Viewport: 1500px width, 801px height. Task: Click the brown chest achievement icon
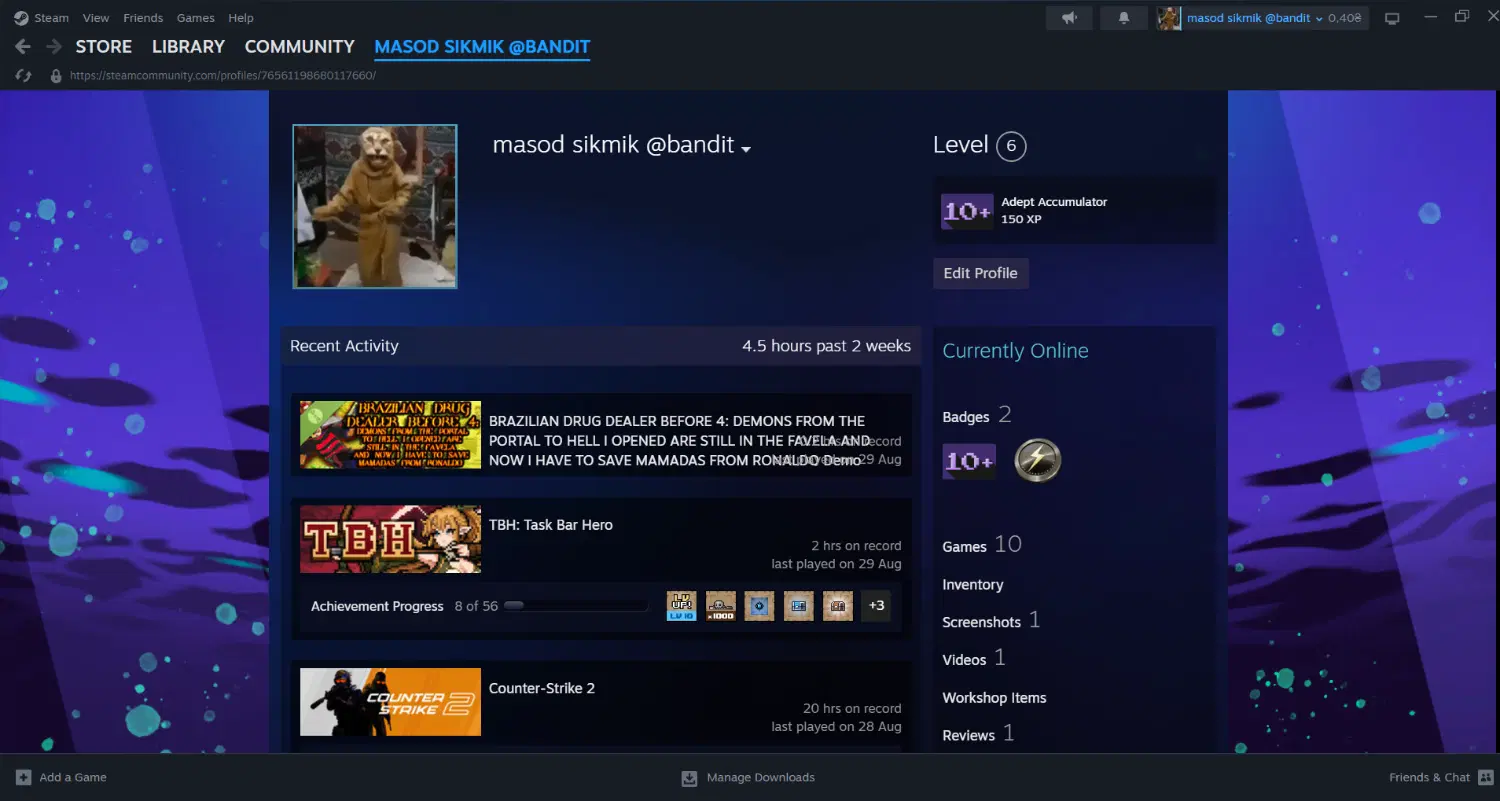point(838,606)
